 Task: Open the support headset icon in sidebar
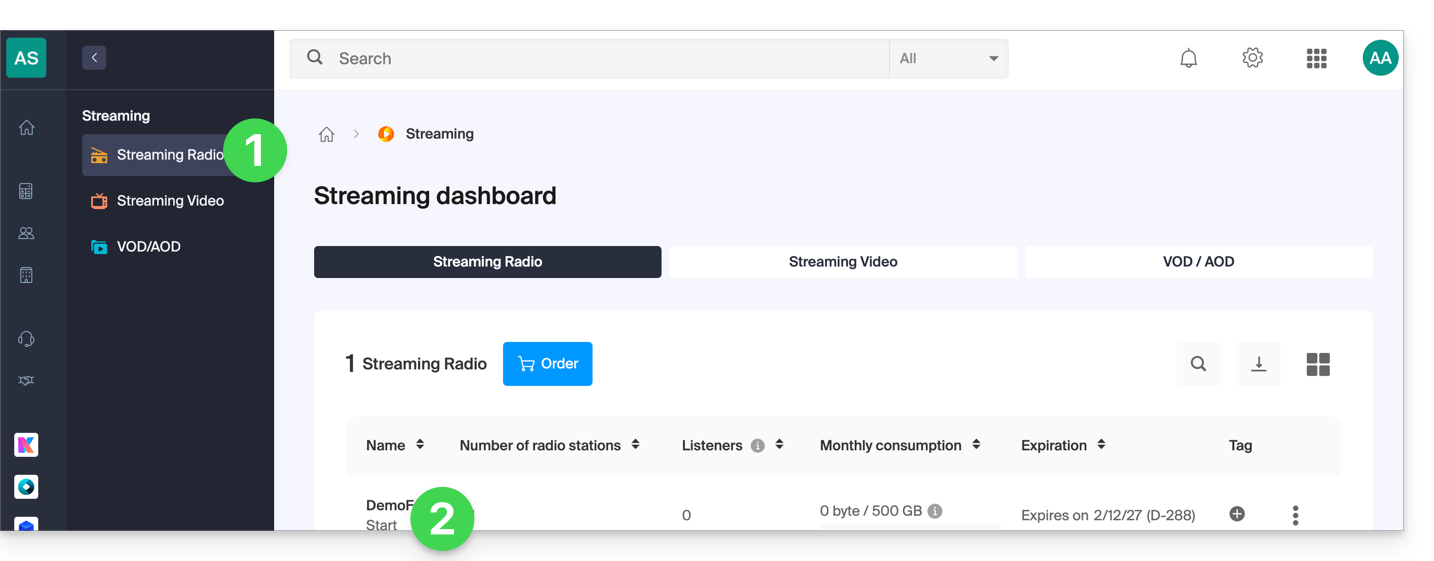(x=27, y=339)
